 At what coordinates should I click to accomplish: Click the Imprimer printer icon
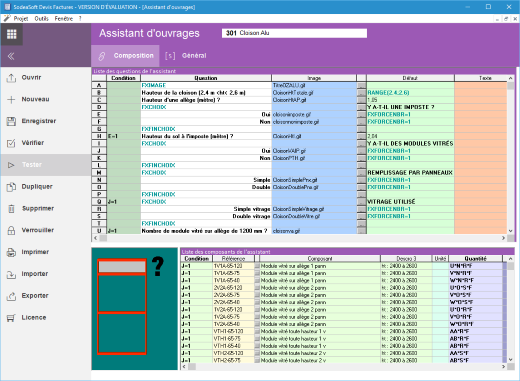[x=11, y=252]
